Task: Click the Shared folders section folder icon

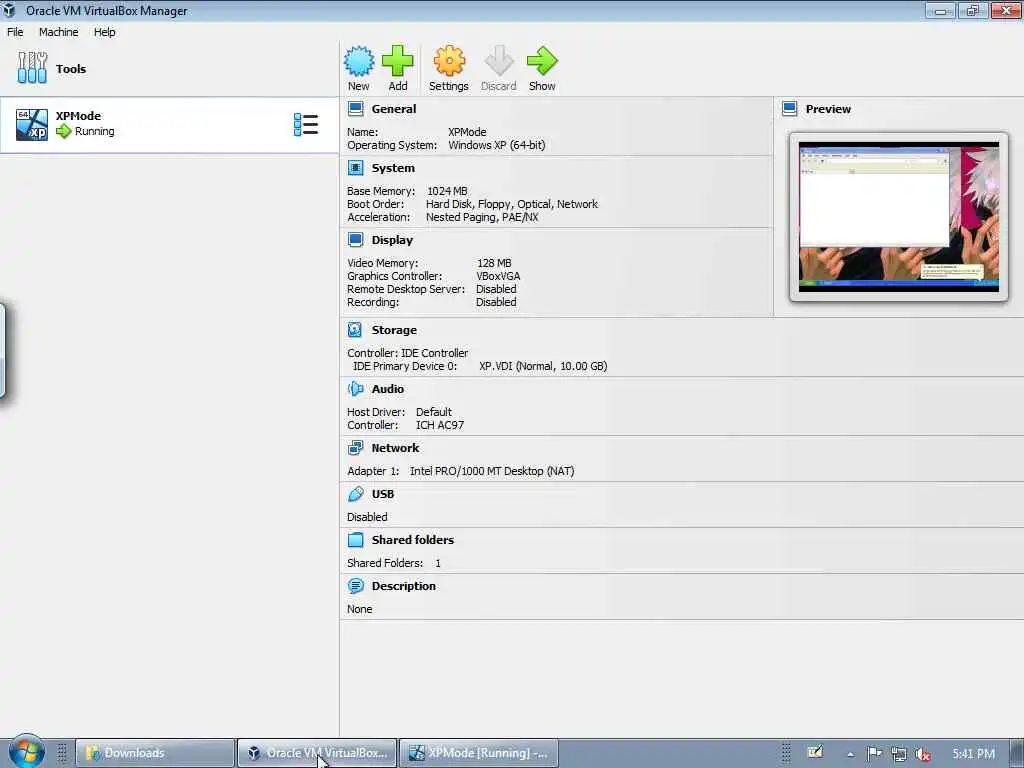Action: 355,539
